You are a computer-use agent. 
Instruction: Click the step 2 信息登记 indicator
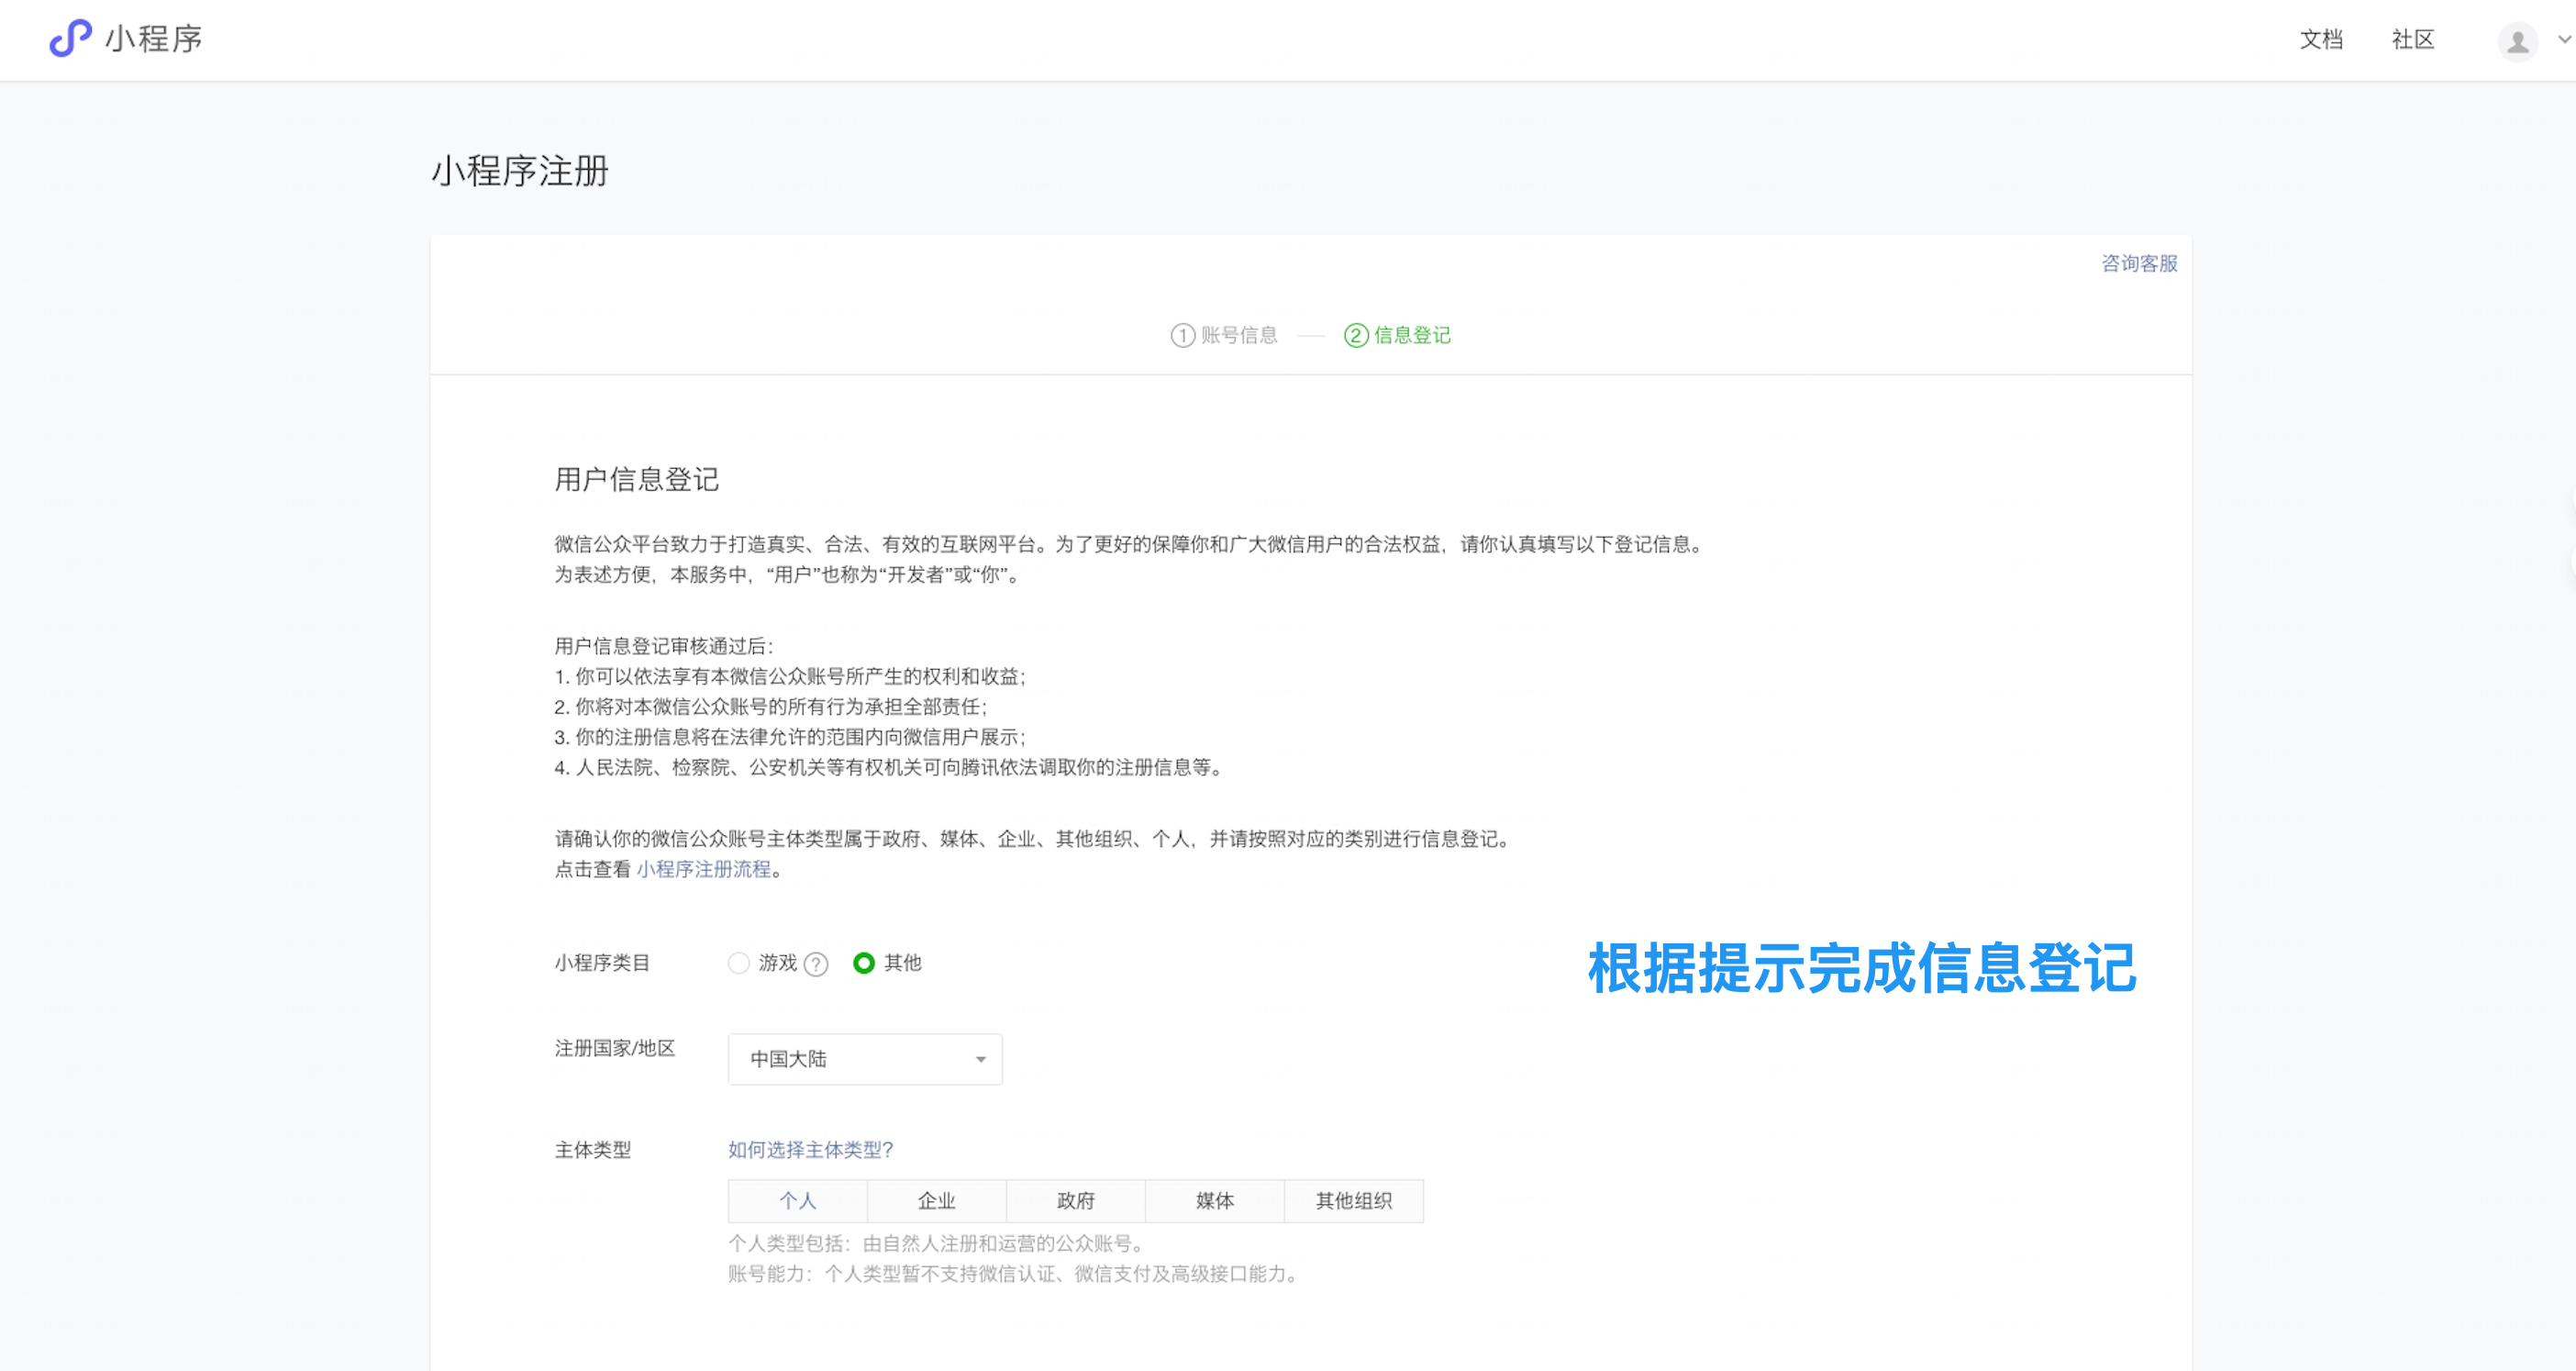(x=1397, y=335)
